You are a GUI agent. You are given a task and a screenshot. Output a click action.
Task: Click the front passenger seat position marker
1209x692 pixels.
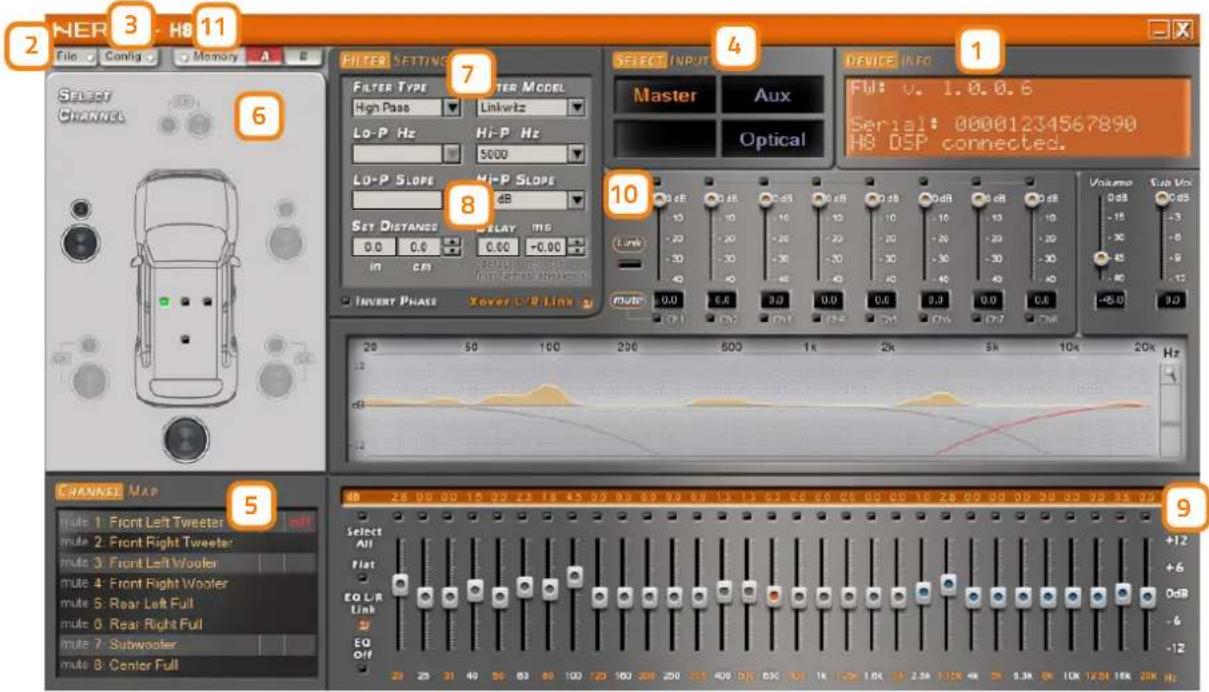click(x=207, y=300)
